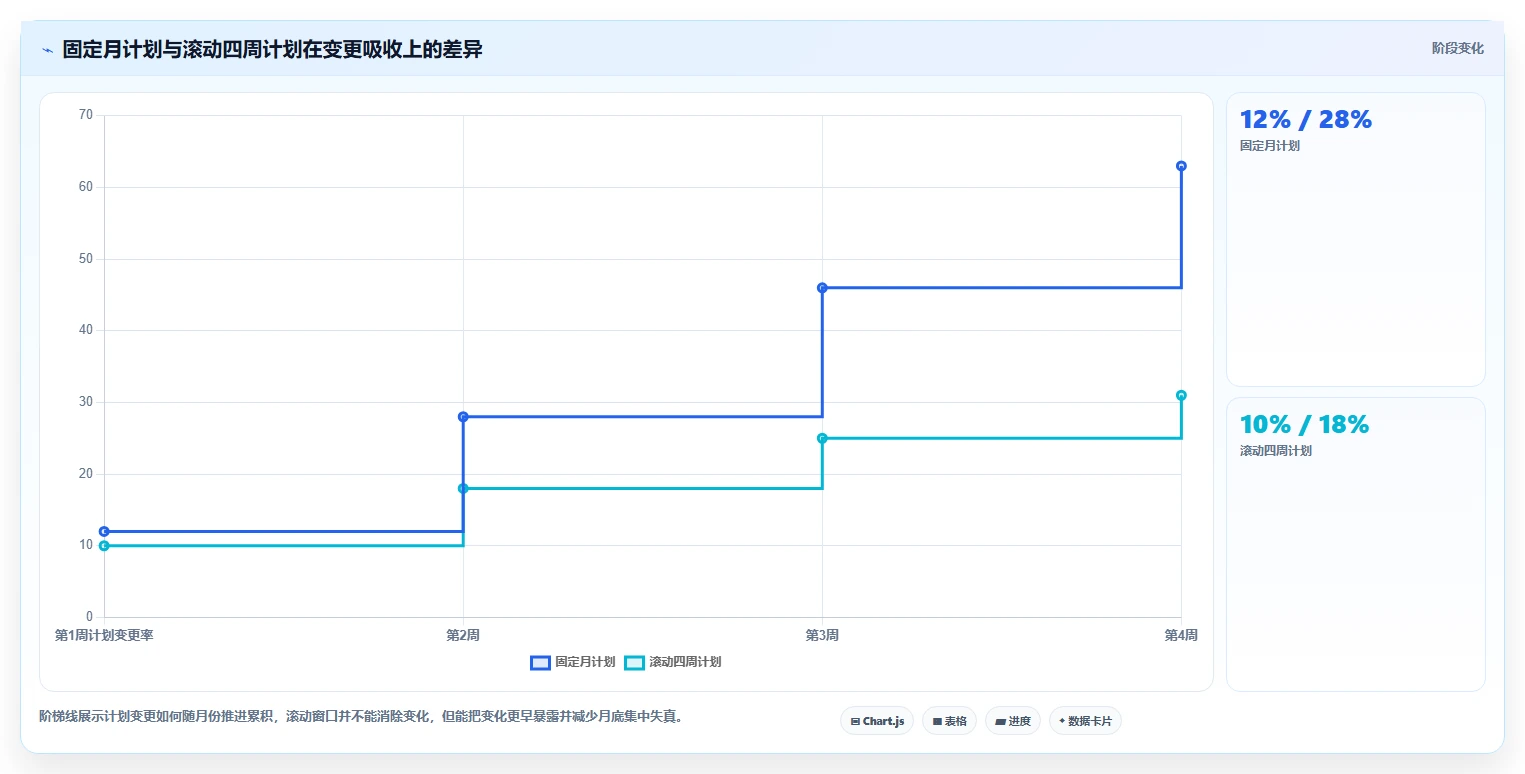Click the y-axis value 30
This screenshot has height=774, width=1525.
85,402
